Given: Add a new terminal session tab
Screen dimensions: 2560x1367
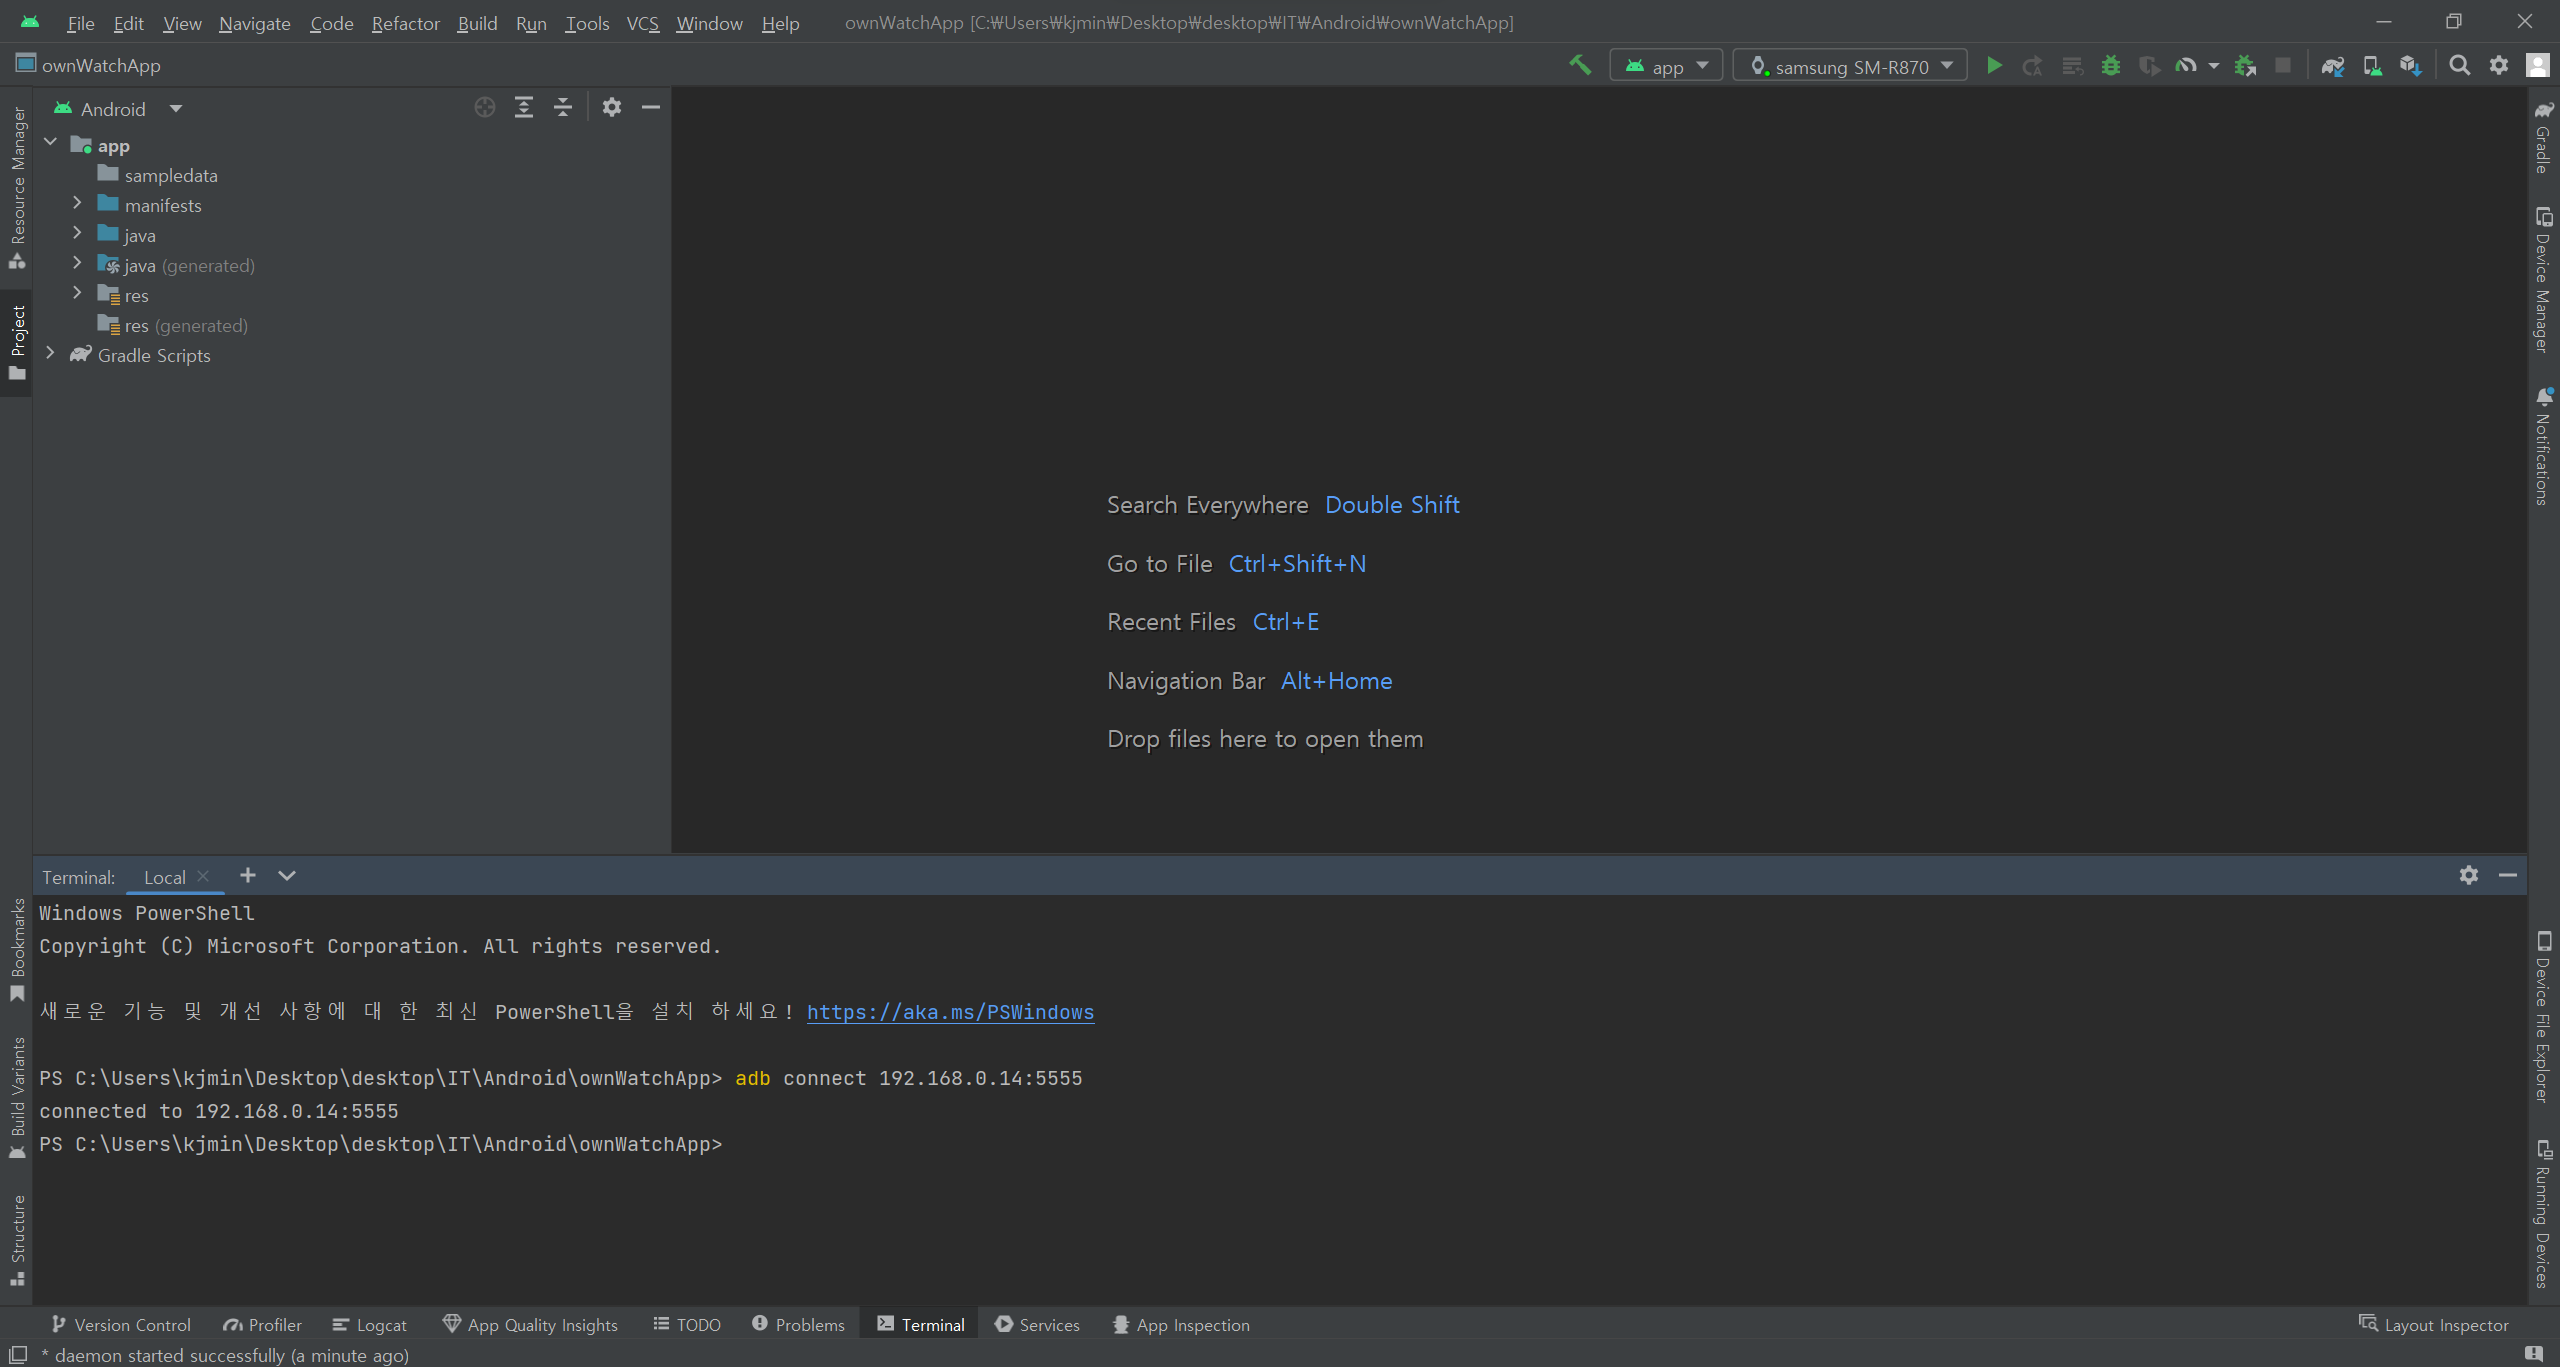Looking at the screenshot, I should pyautogui.click(x=248, y=876).
